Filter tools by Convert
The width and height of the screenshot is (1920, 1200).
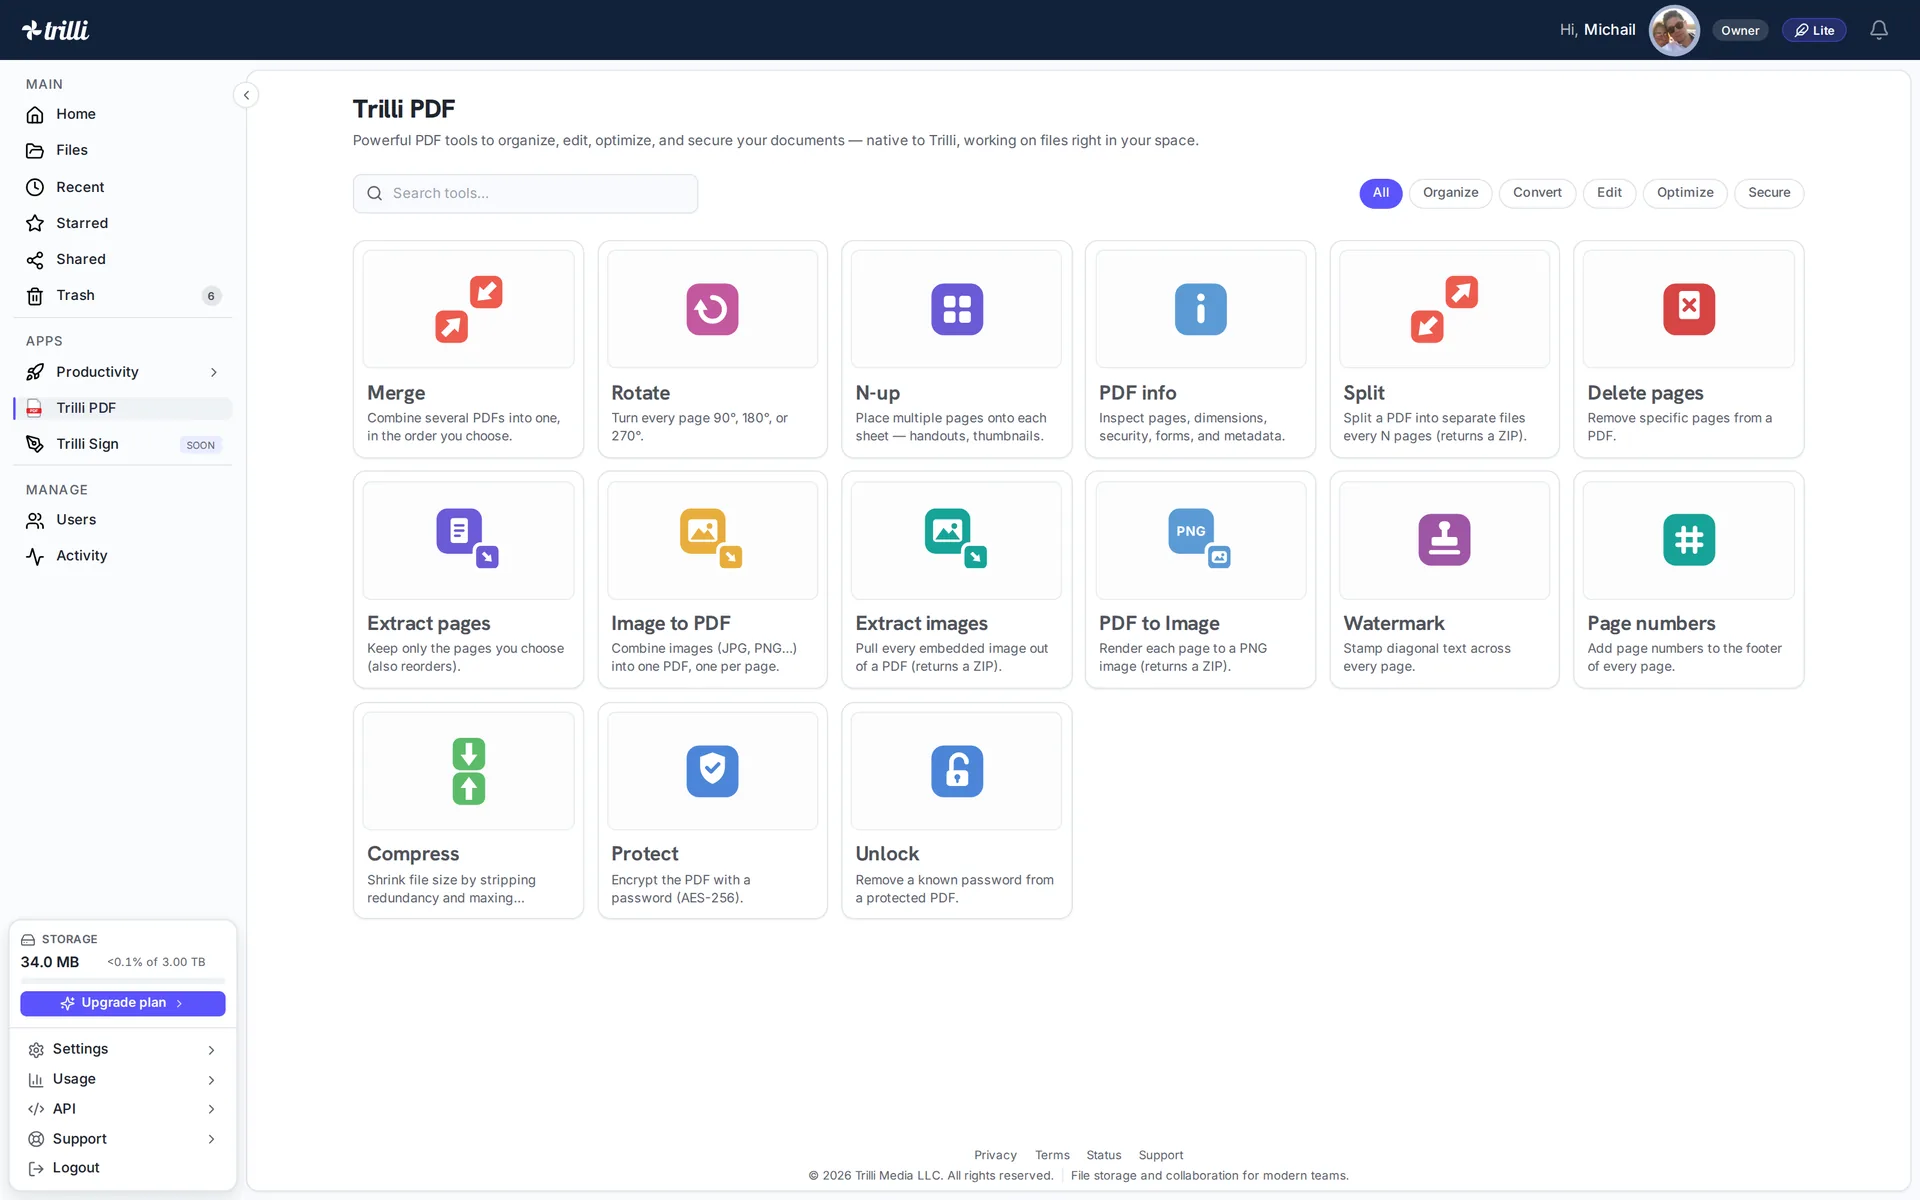[1537, 193]
